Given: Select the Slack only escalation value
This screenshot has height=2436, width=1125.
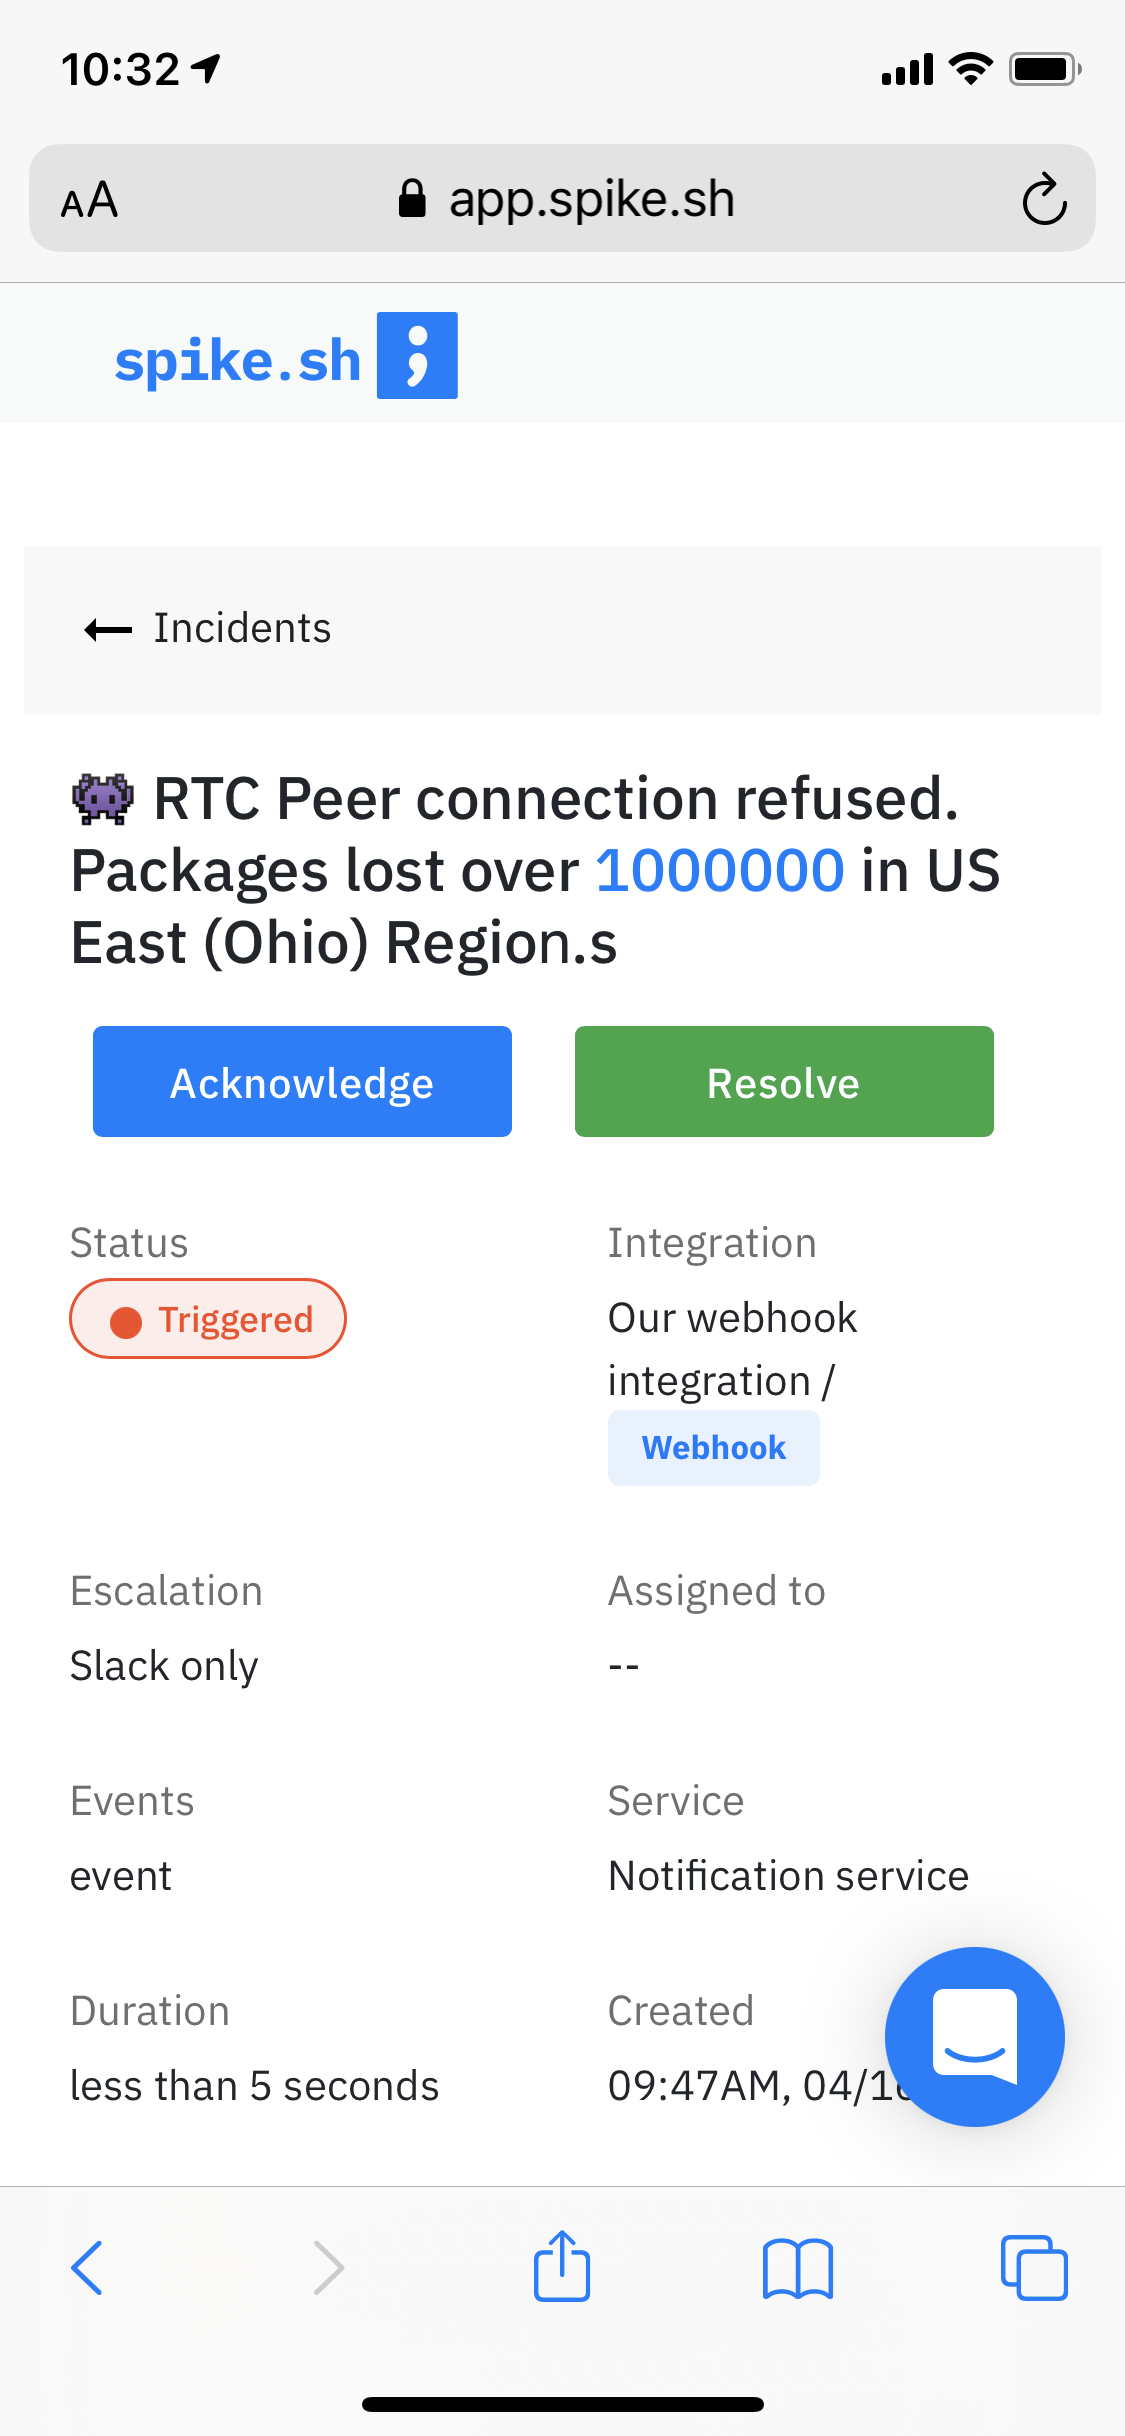Looking at the screenshot, I should tap(164, 1666).
